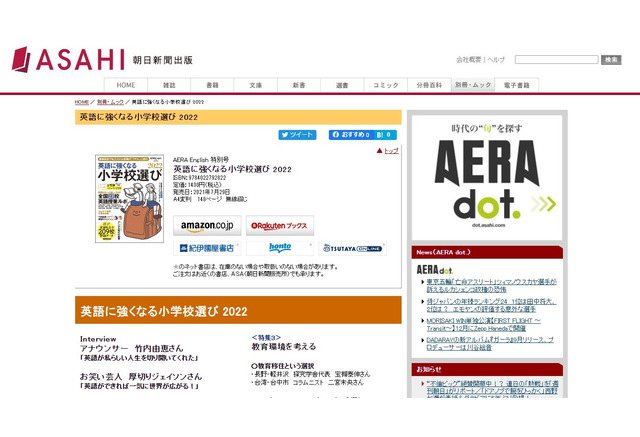Open the book cover thumbnail image
Image resolution: width=640 pixels, height=437 pixels.
point(129,199)
